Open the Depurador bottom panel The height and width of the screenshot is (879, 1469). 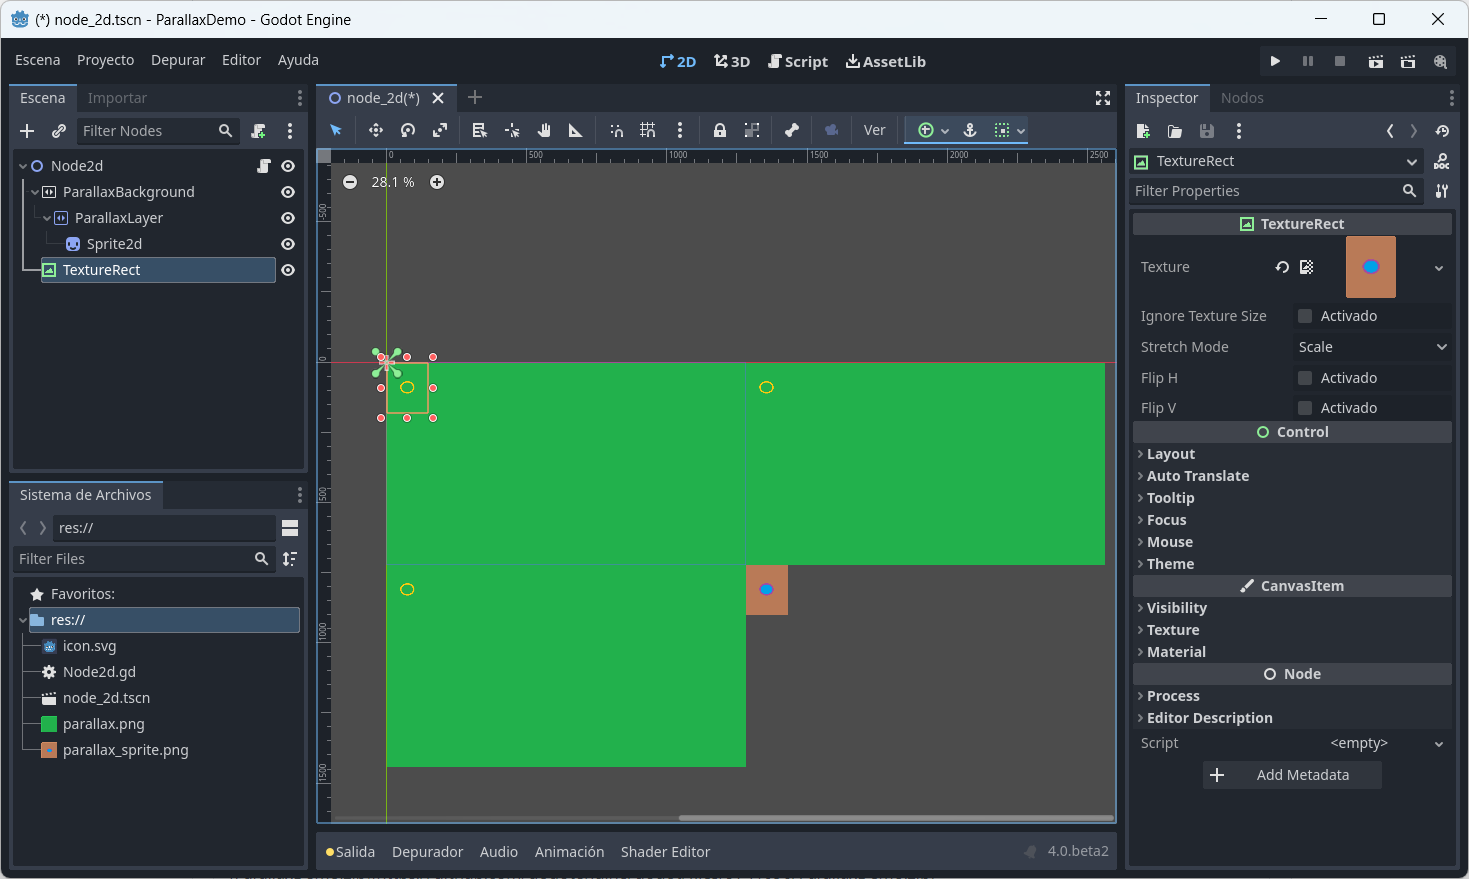click(427, 851)
